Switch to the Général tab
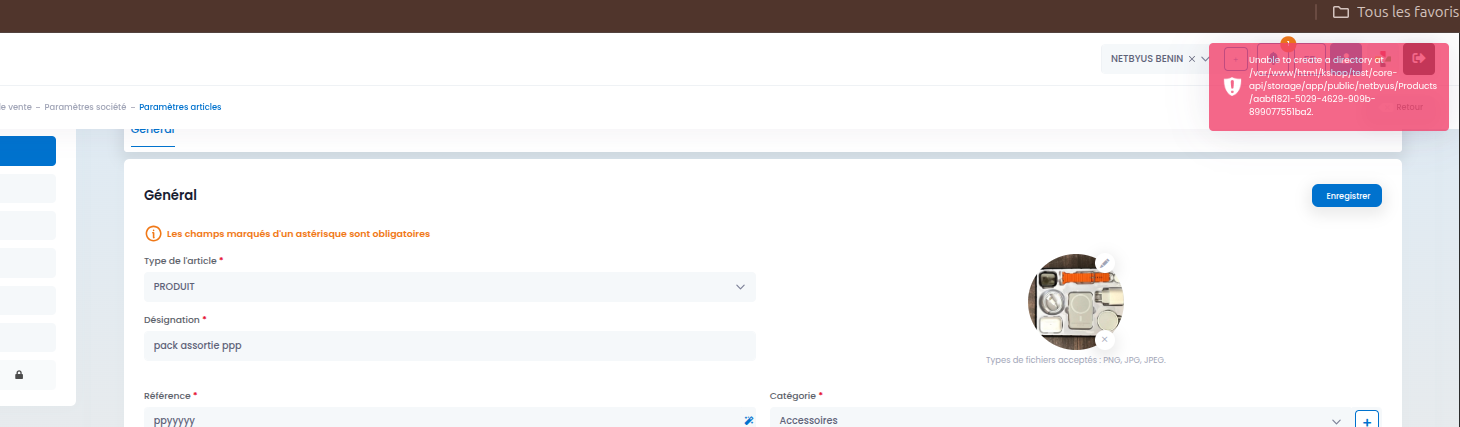Viewport: 1460px width, 427px height. coord(153,131)
